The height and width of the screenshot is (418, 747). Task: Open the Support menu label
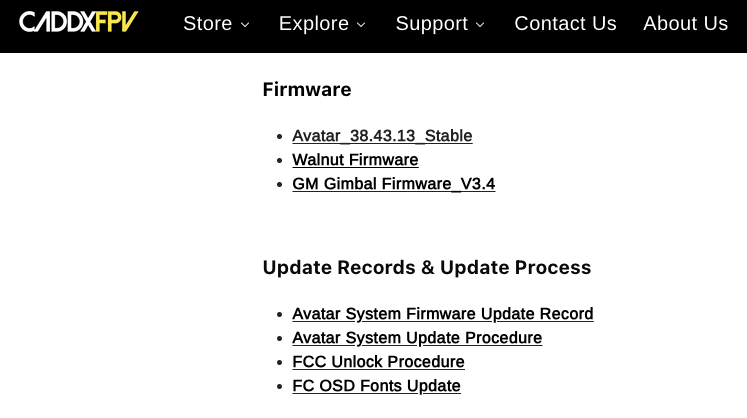pyautogui.click(x=431, y=23)
